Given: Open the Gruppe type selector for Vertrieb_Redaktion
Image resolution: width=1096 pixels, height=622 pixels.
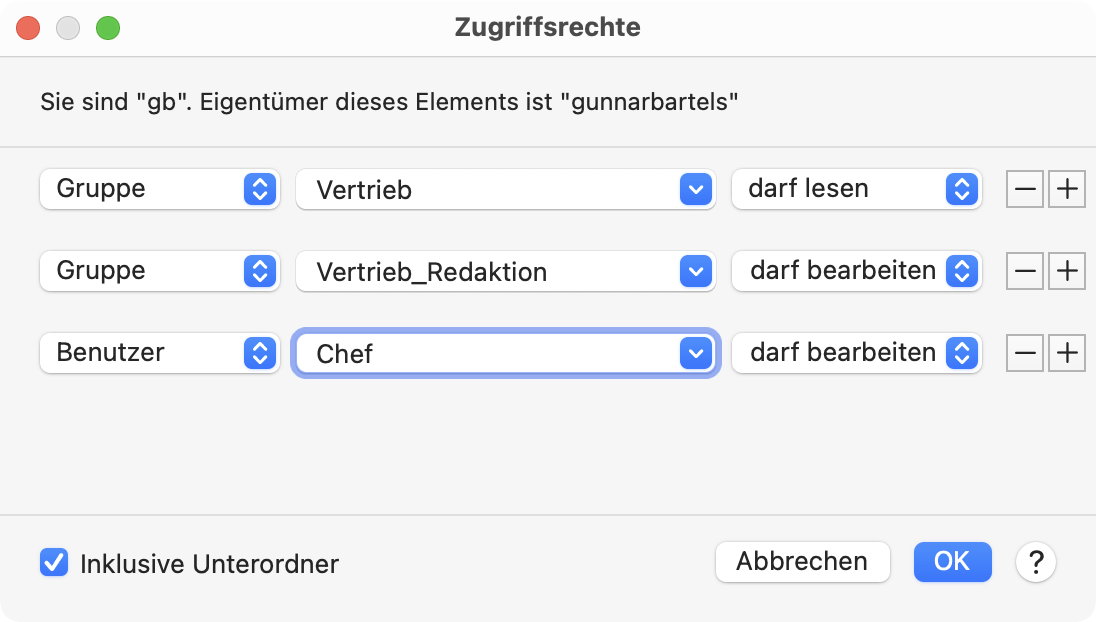Looking at the screenshot, I should [160, 270].
